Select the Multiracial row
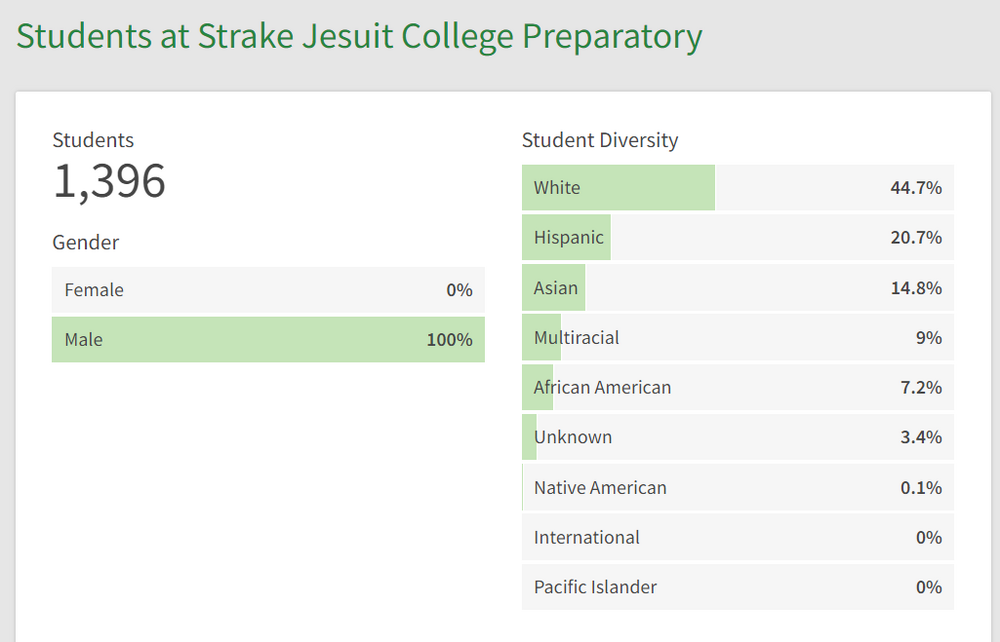 737,338
